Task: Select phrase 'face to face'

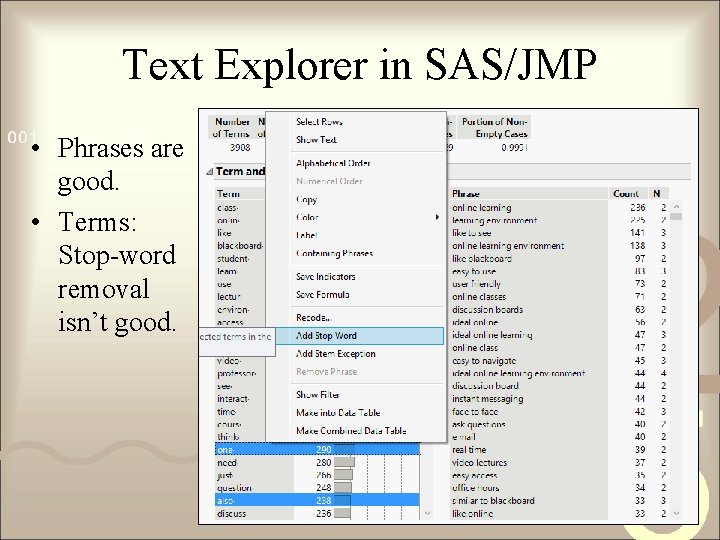Action: coord(475,412)
